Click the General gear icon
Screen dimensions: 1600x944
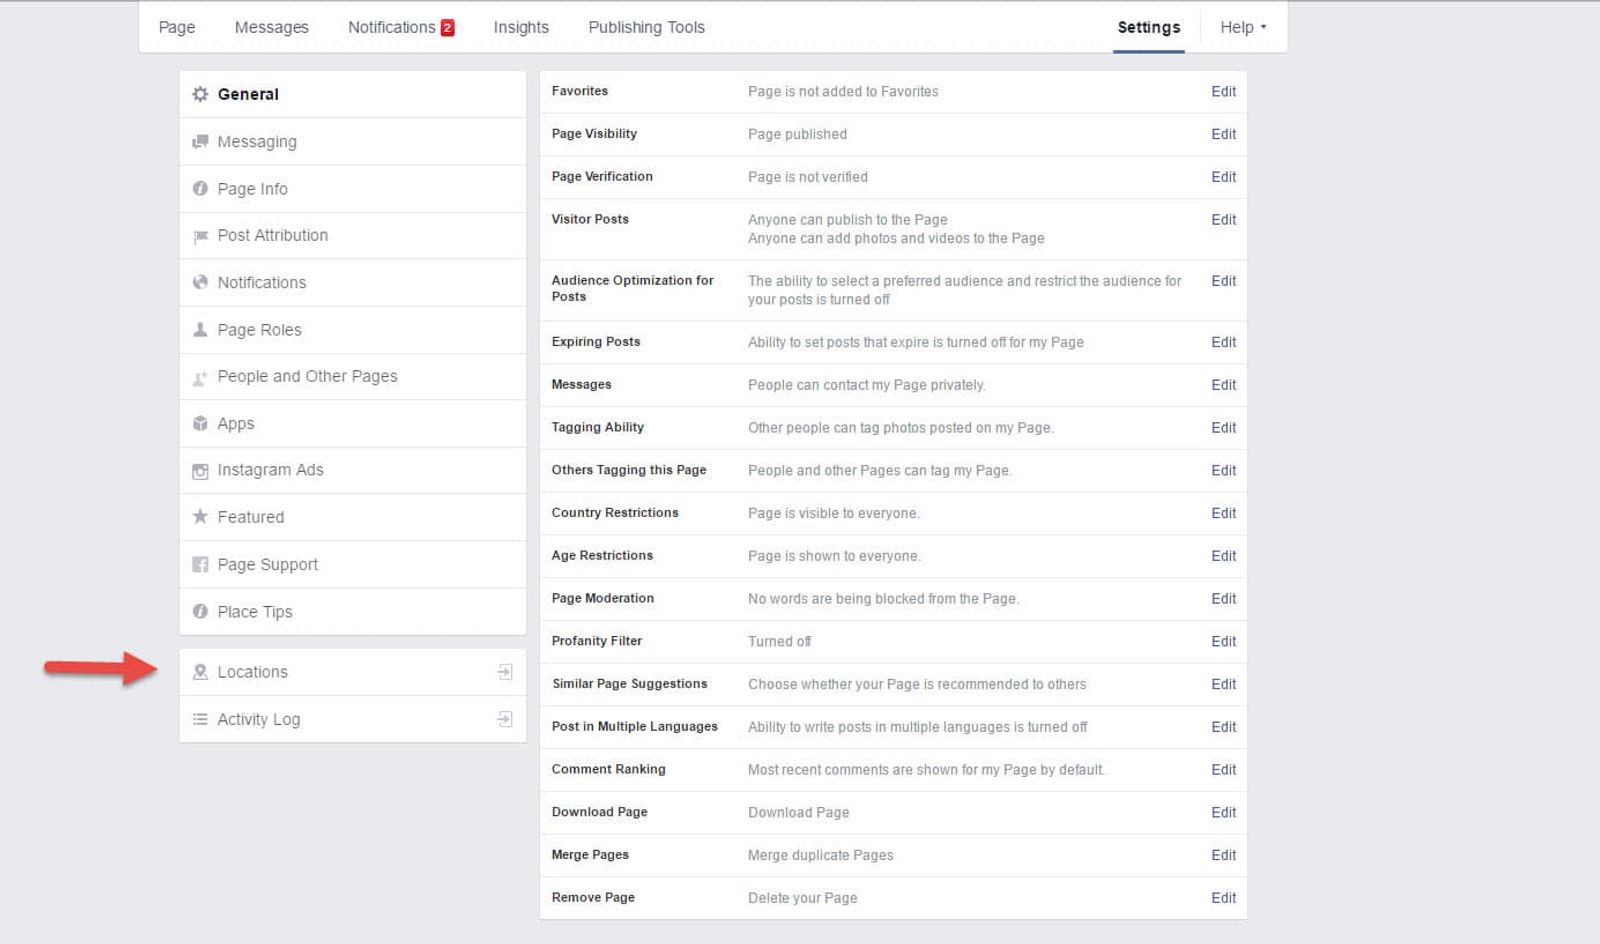(x=200, y=94)
